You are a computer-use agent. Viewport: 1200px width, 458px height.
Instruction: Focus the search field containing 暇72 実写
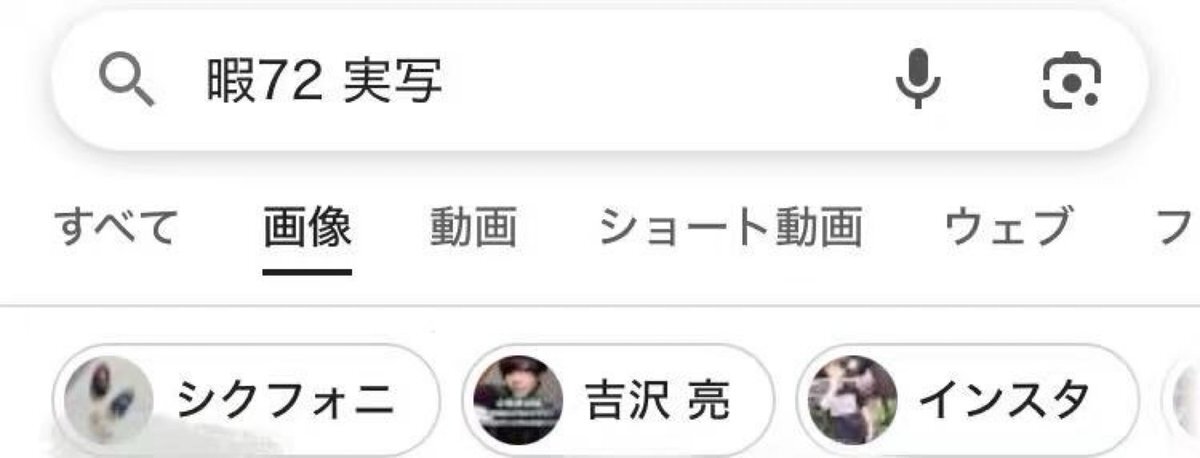[599, 80]
